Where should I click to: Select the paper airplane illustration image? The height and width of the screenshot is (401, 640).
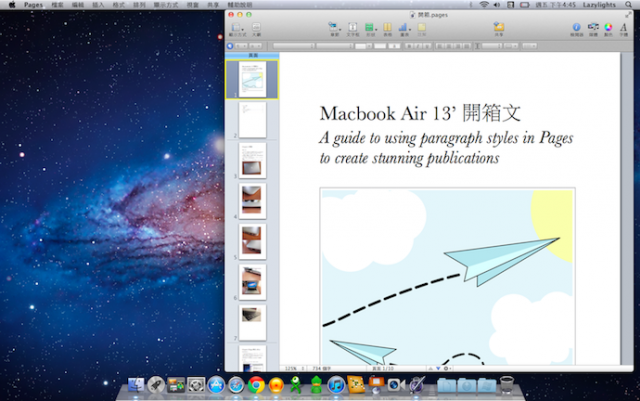(448, 276)
